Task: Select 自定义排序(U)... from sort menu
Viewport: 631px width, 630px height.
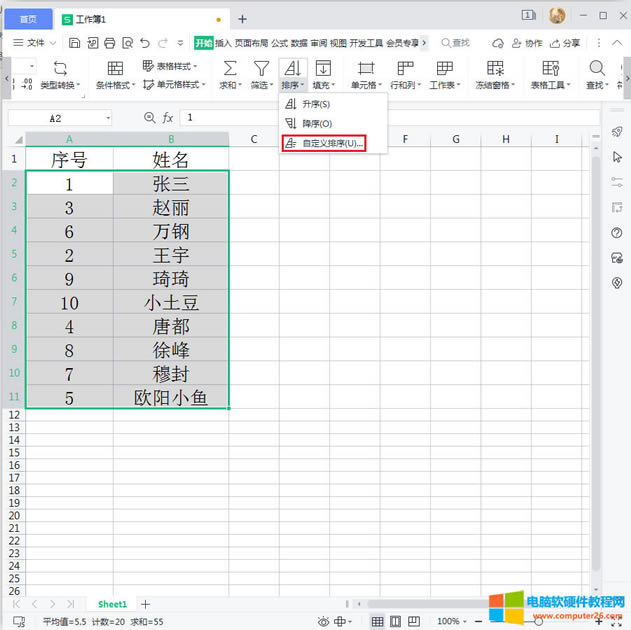Action: (x=325, y=143)
